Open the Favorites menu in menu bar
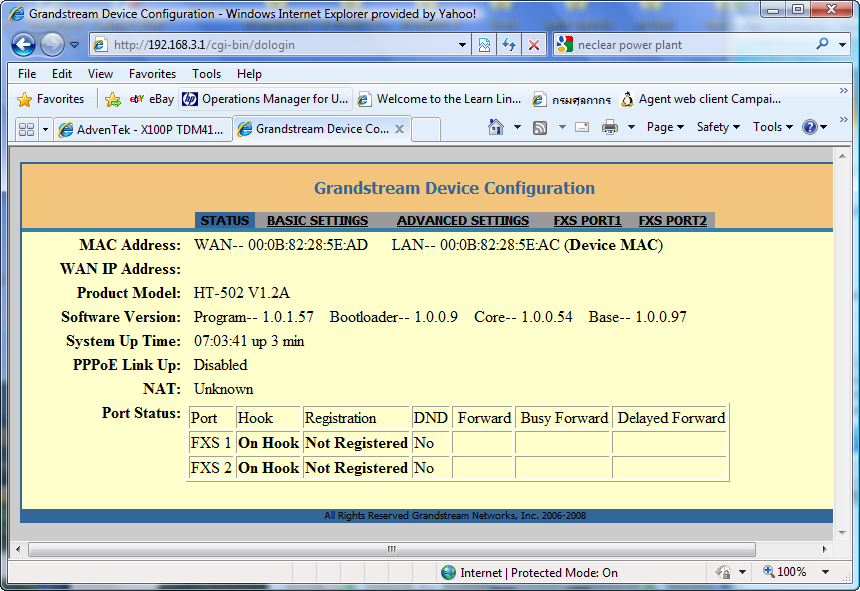This screenshot has width=860, height=591. click(152, 73)
